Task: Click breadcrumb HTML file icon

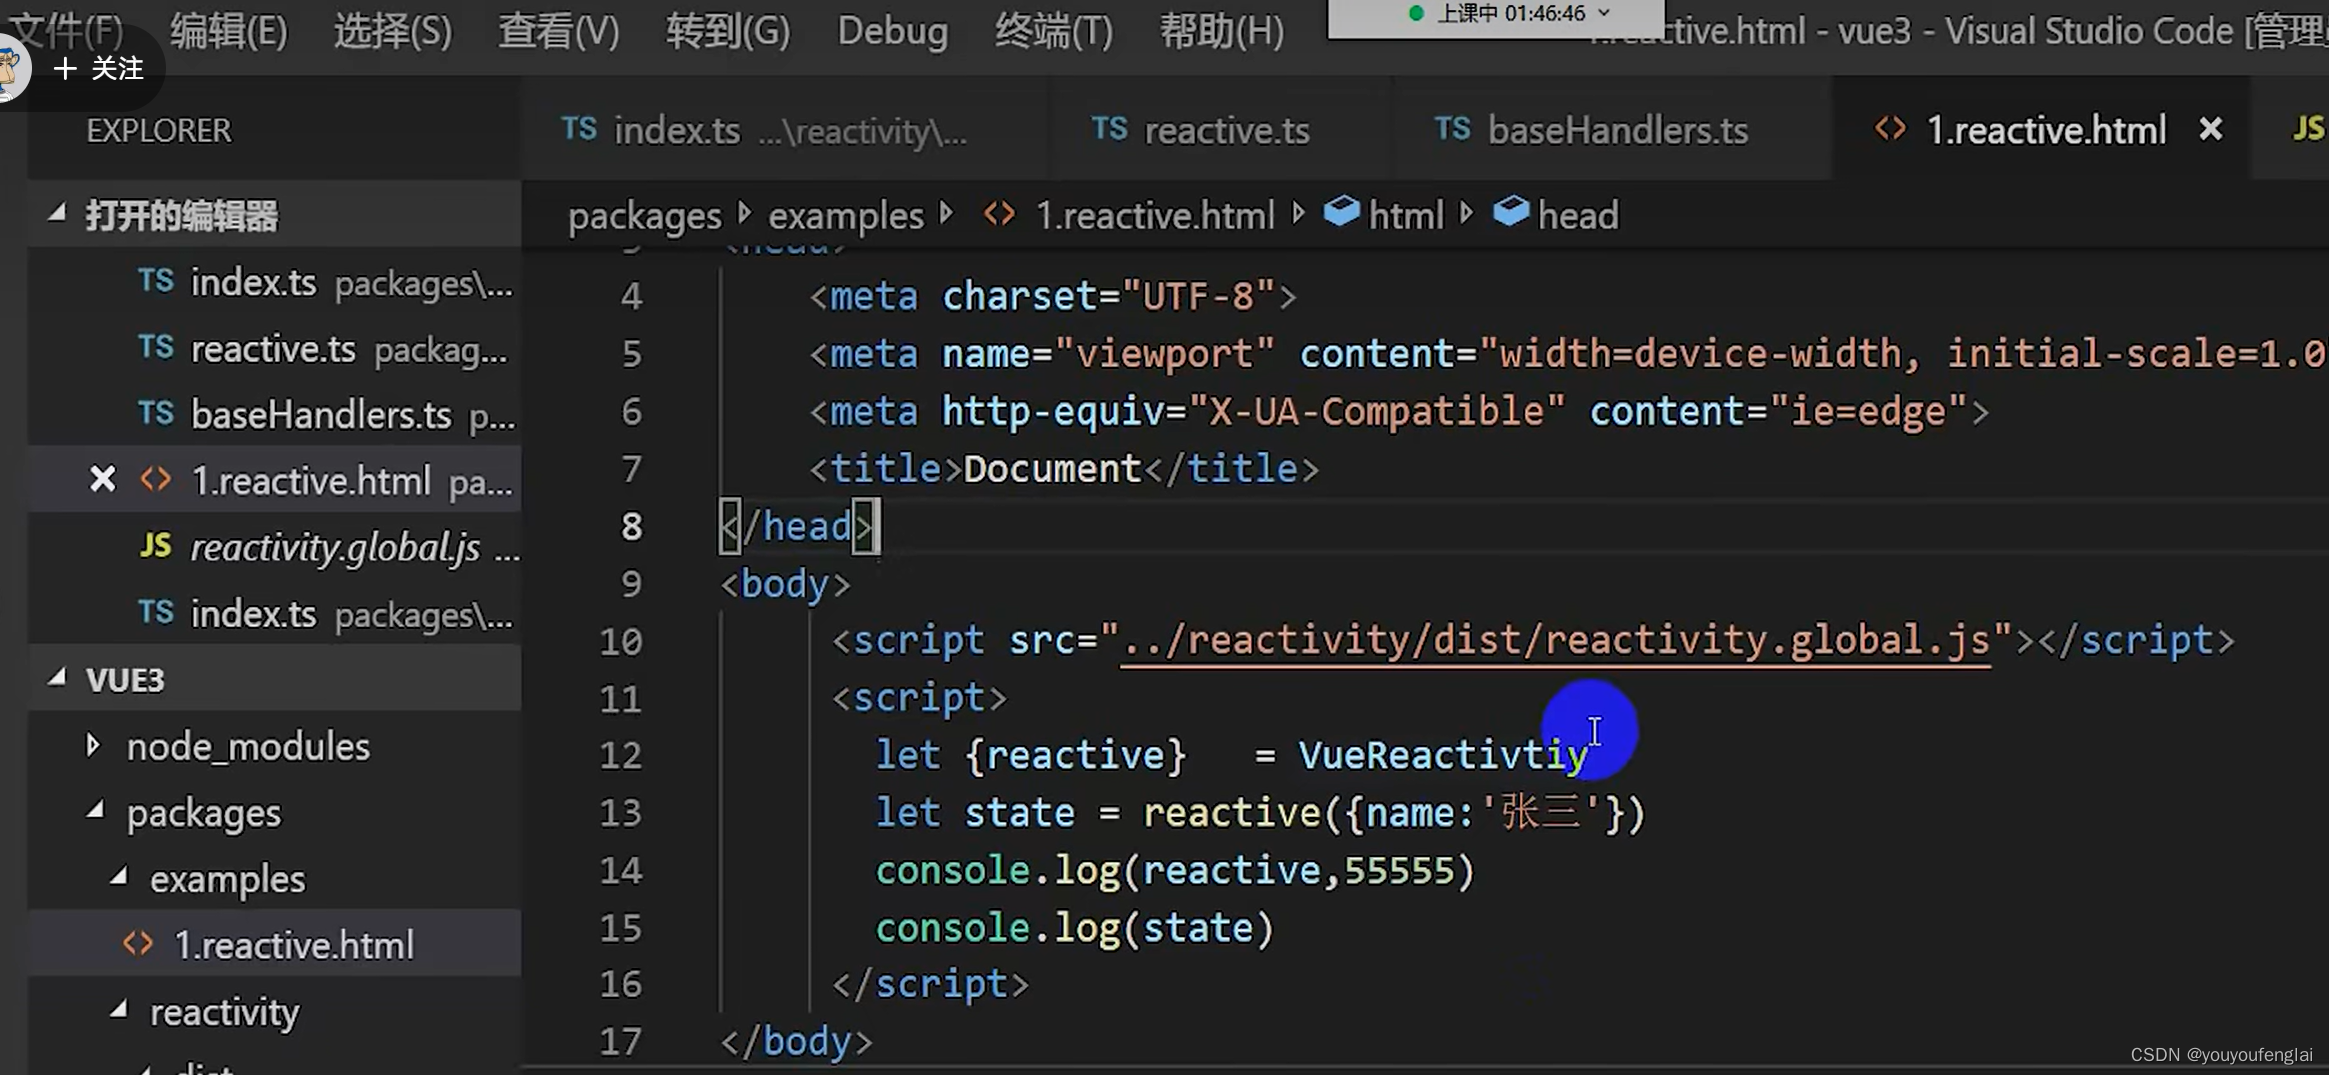Action: pos(999,214)
